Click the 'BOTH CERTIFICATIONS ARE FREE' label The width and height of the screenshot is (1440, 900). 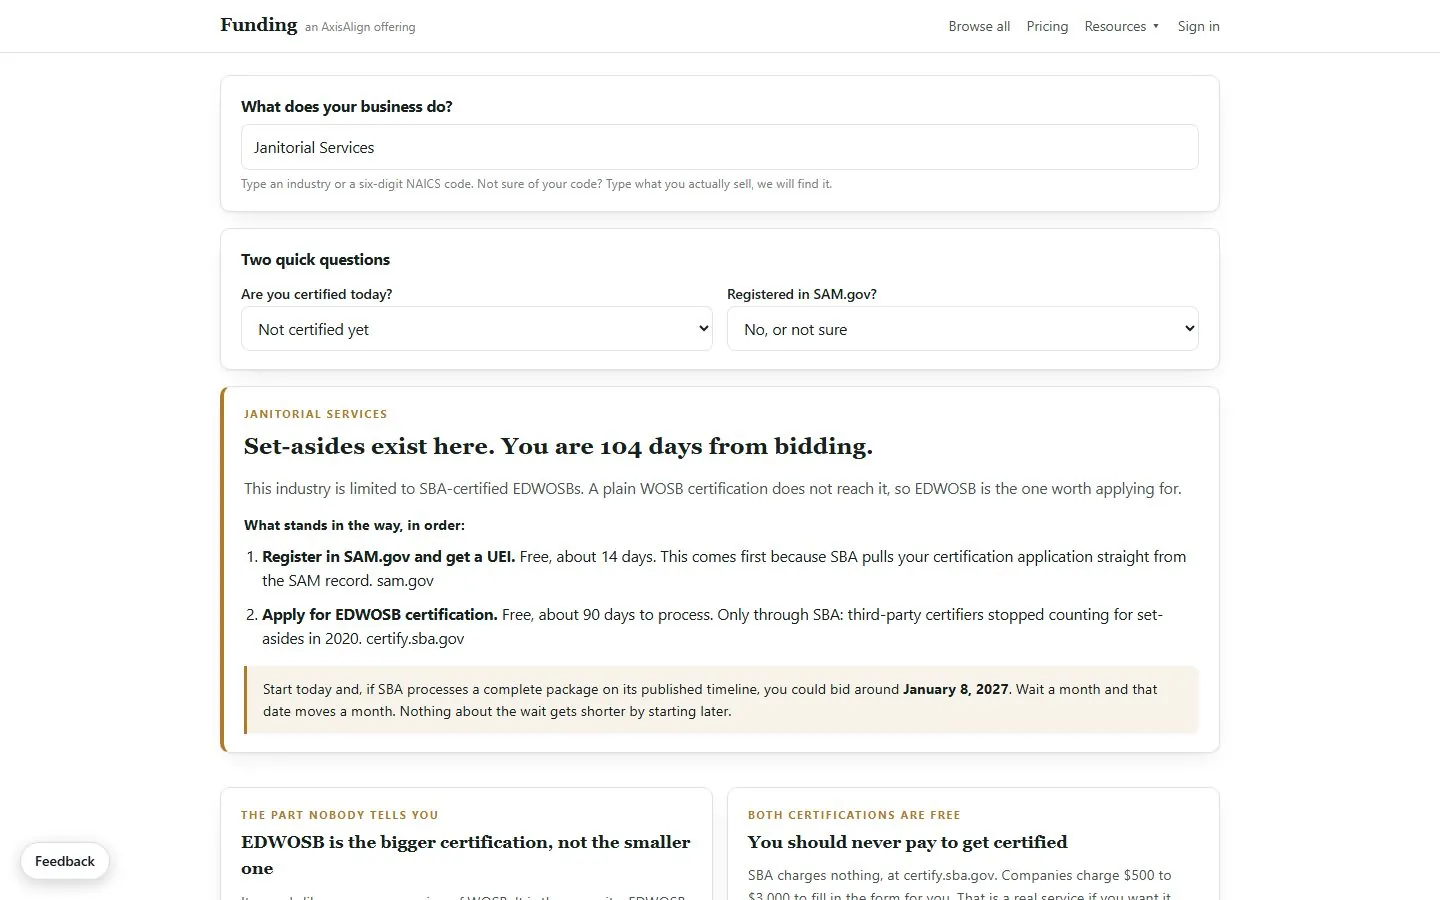(x=854, y=815)
